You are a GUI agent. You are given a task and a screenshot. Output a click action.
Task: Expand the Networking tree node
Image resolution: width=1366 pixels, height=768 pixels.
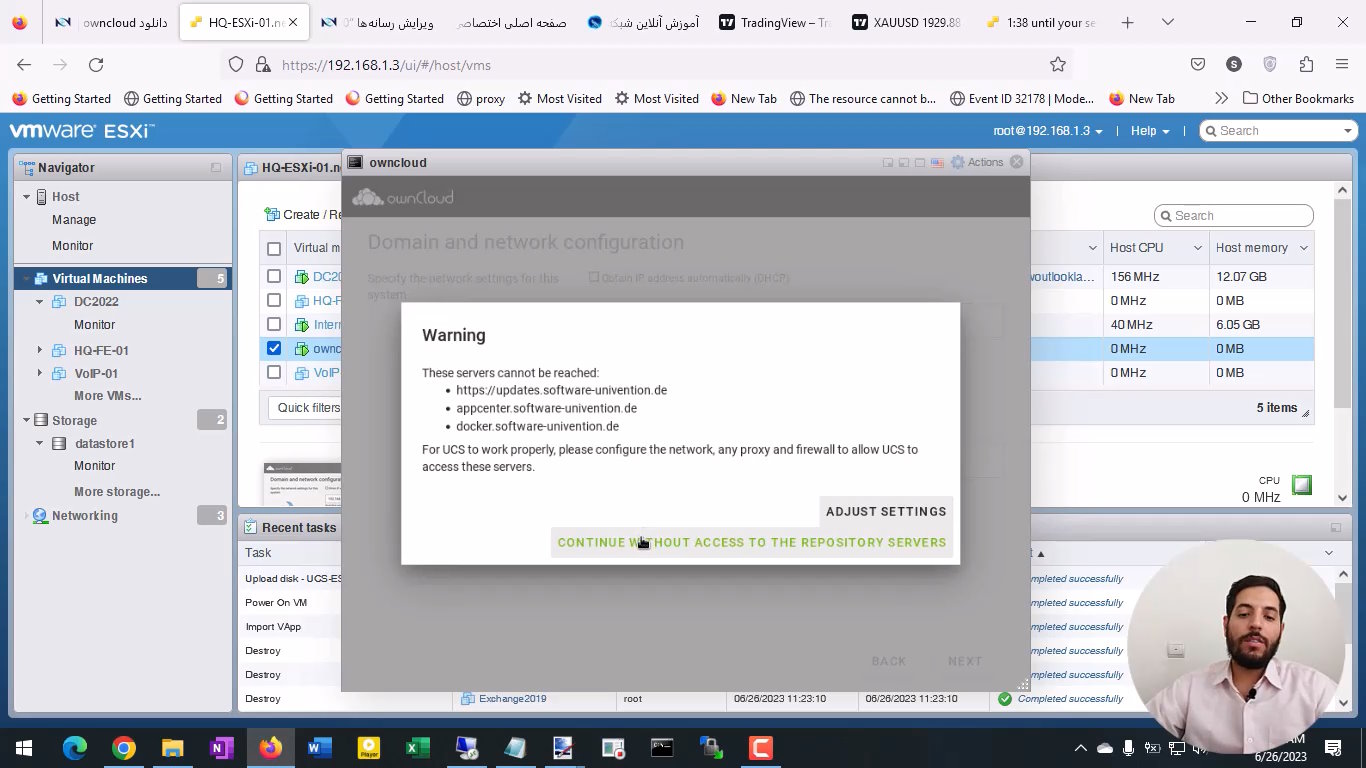pyautogui.click(x=27, y=516)
